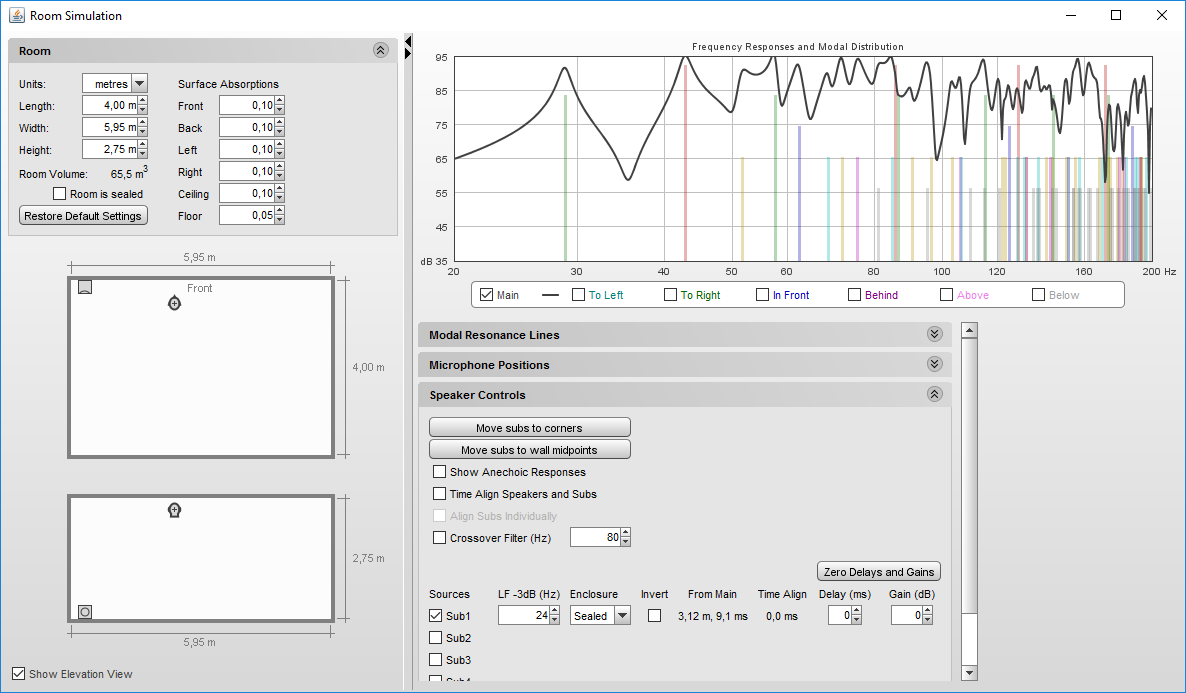
Task: Click the Ceiling absorption field
Action: point(247,193)
